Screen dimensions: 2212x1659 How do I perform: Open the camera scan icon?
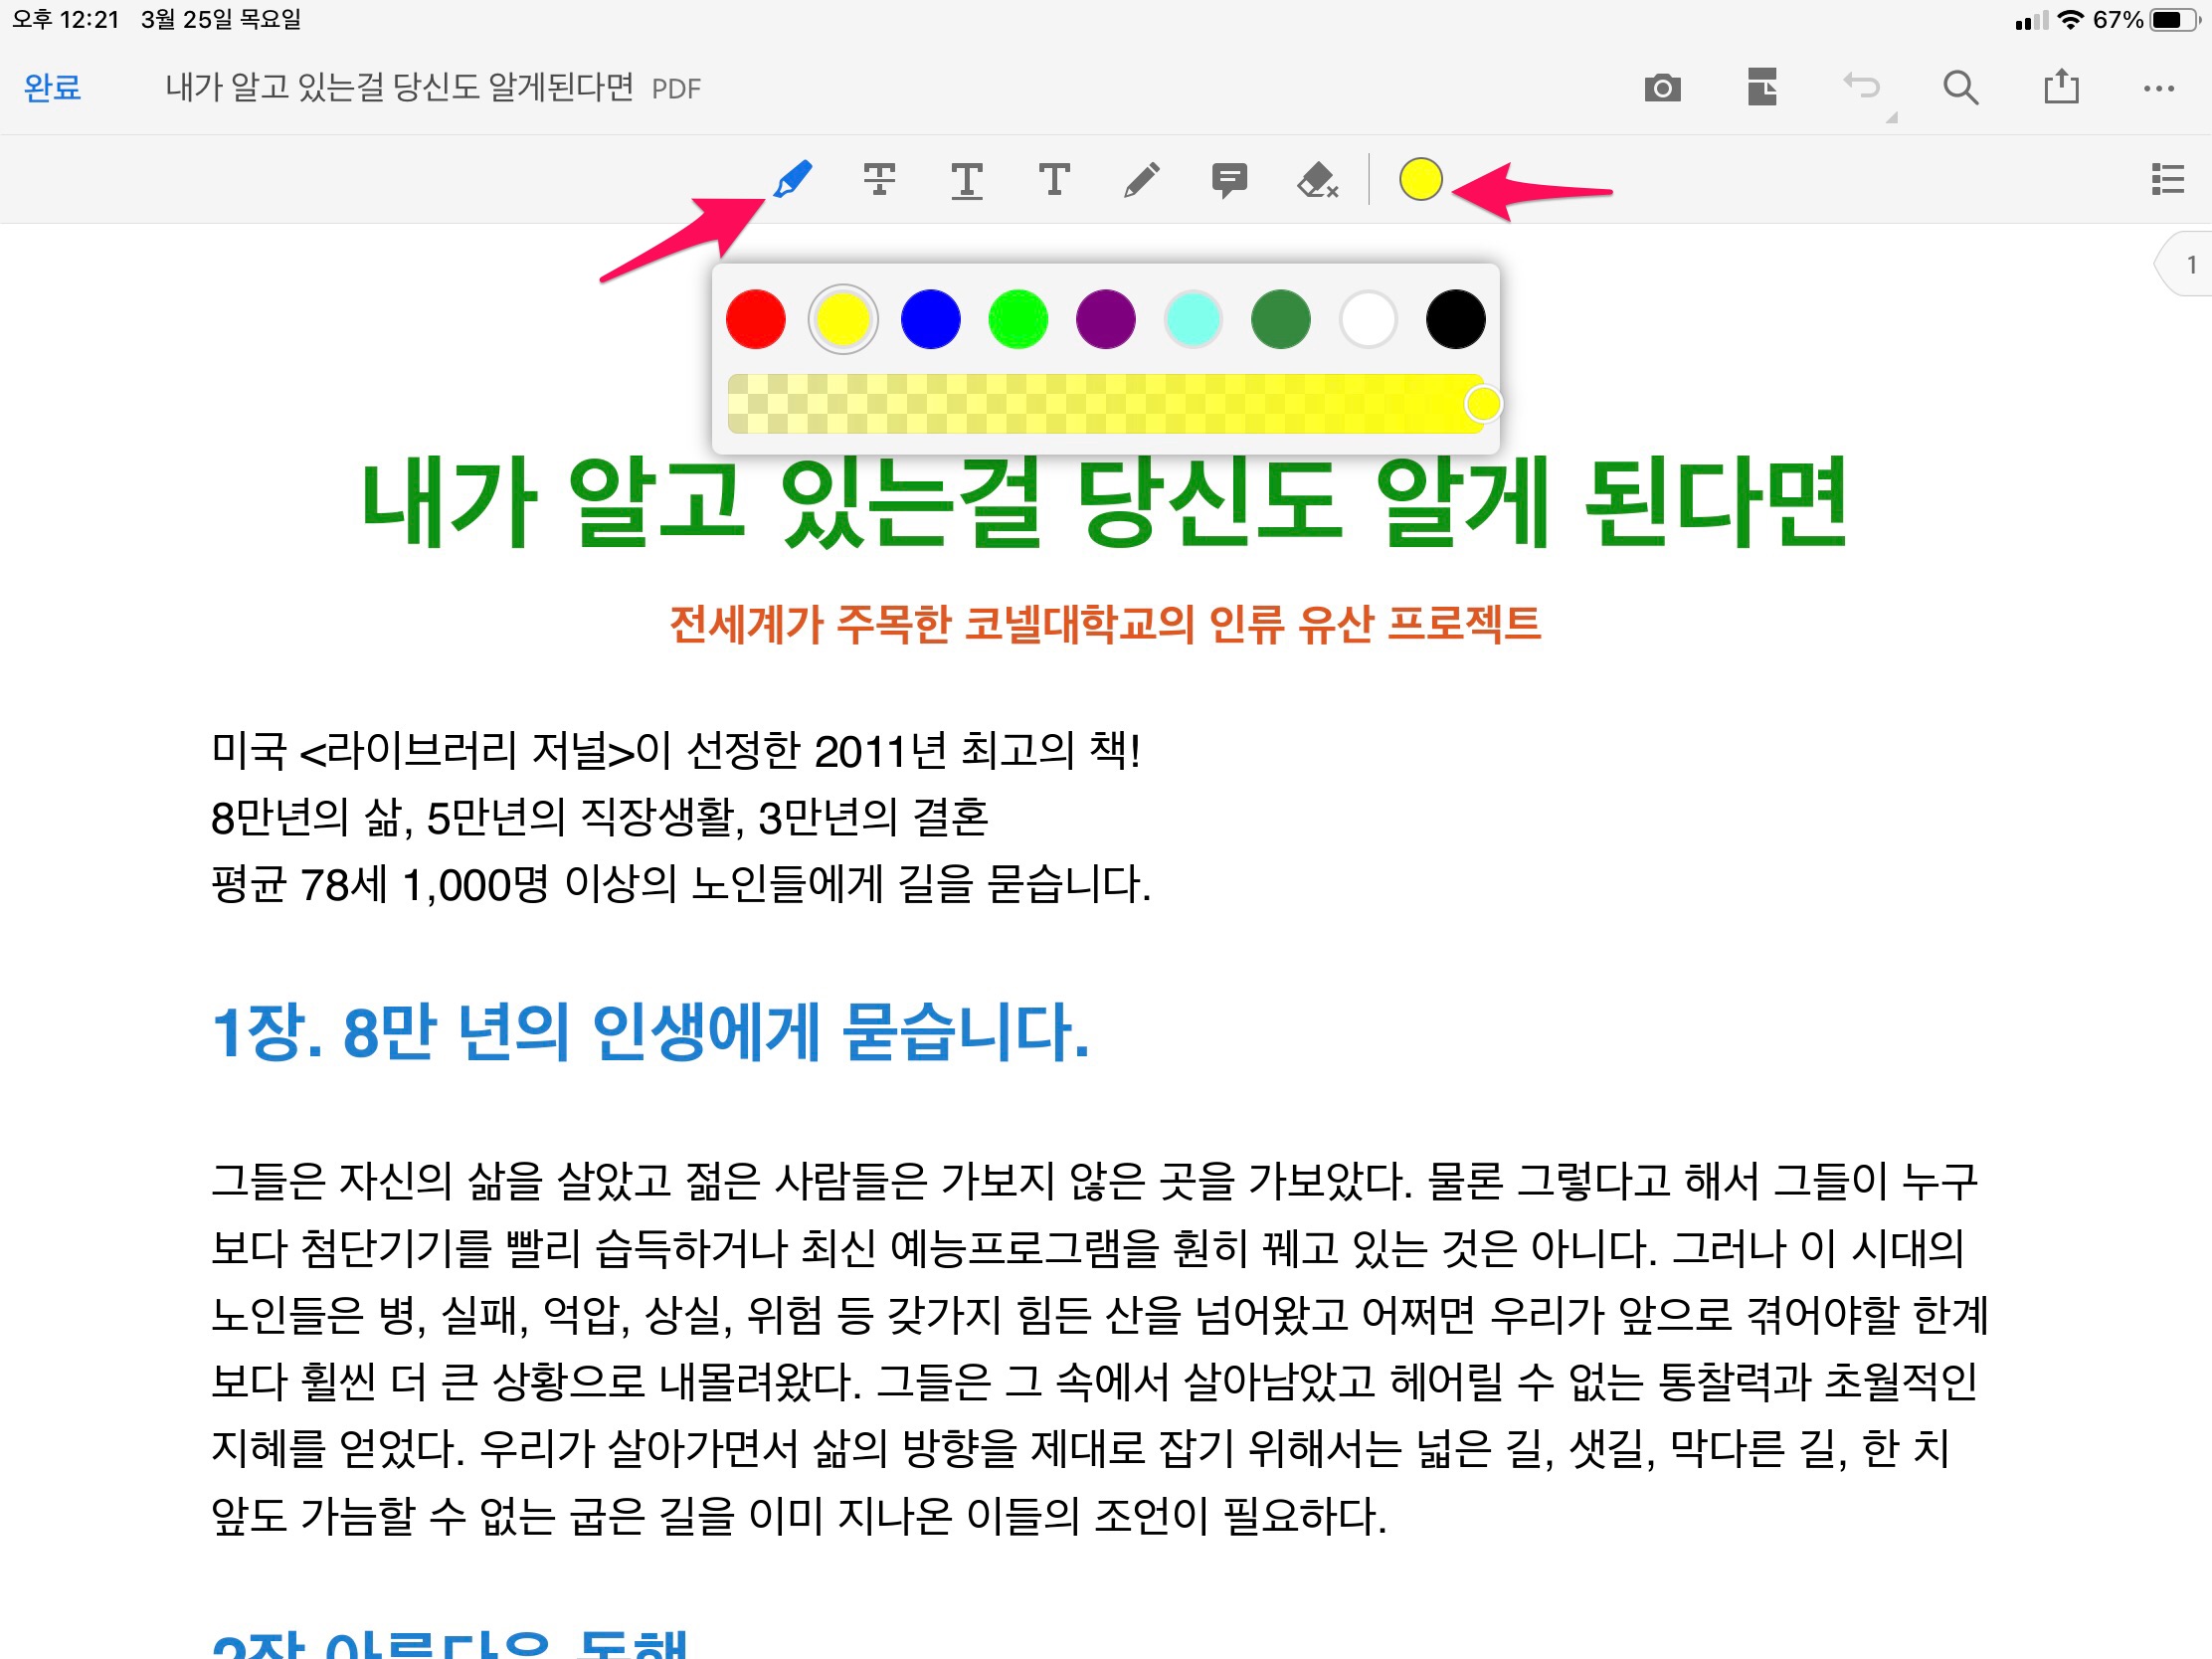pyautogui.click(x=1662, y=88)
